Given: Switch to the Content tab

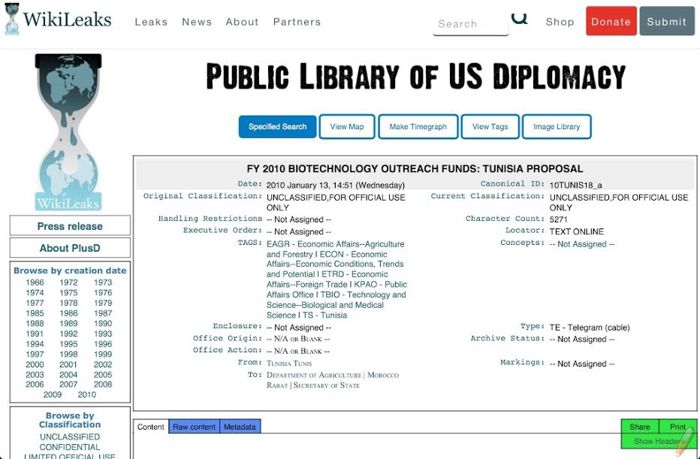Looking at the screenshot, I should pos(151,427).
